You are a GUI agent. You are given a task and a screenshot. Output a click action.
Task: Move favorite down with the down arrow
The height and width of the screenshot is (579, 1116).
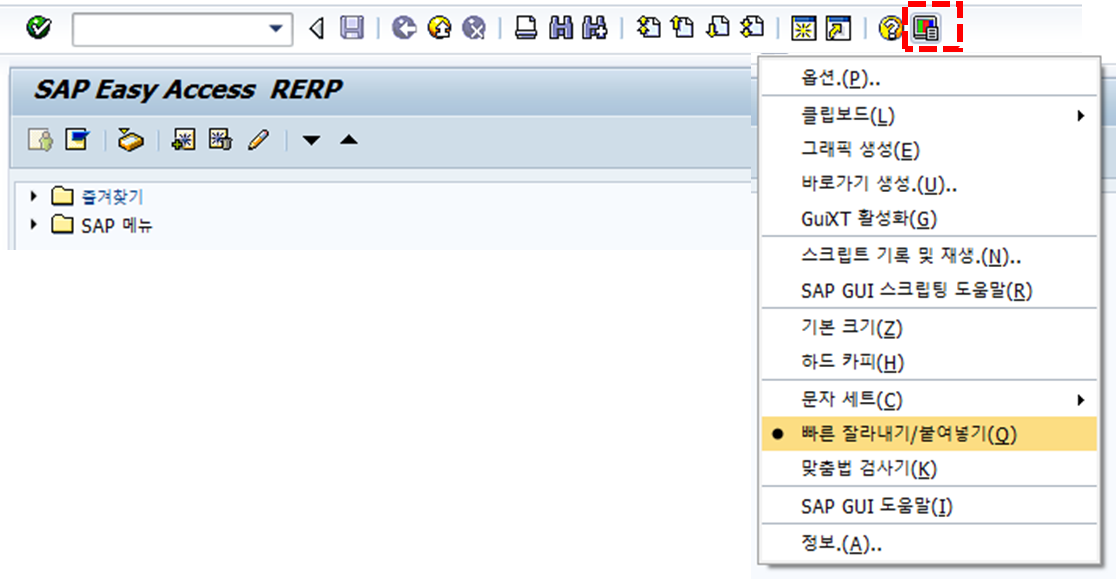pos(311,140)
